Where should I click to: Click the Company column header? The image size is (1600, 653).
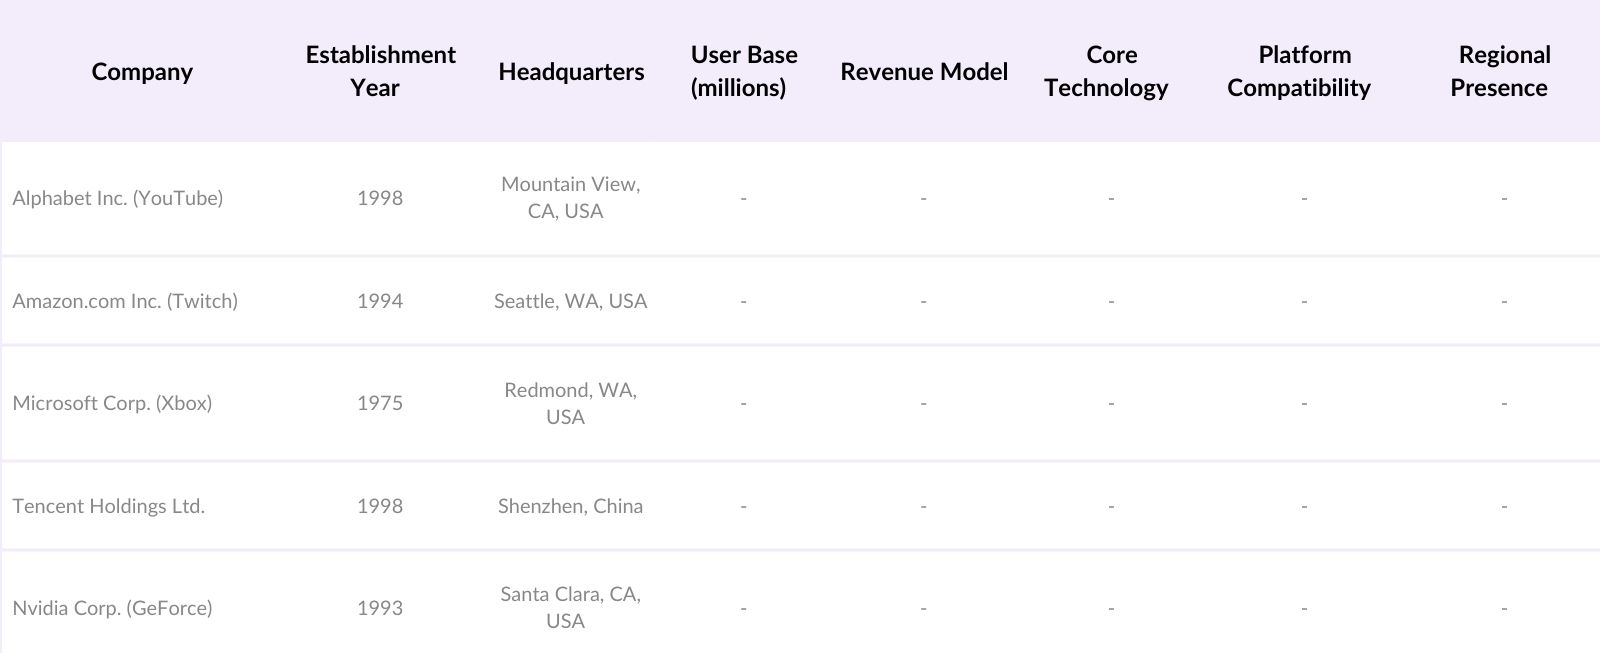tap(142, 72)
